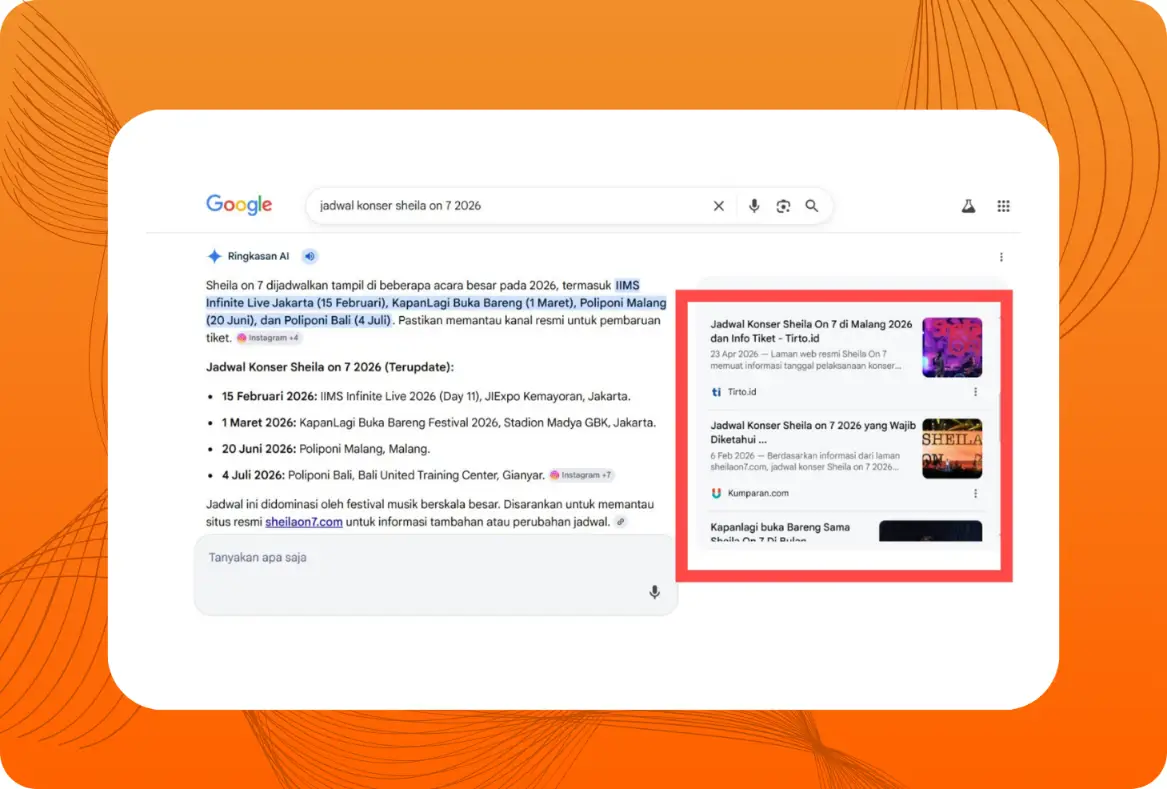This screenshot has height=789, width=1167.
Task: Click the Tirto.id source label
Action: 741,392
